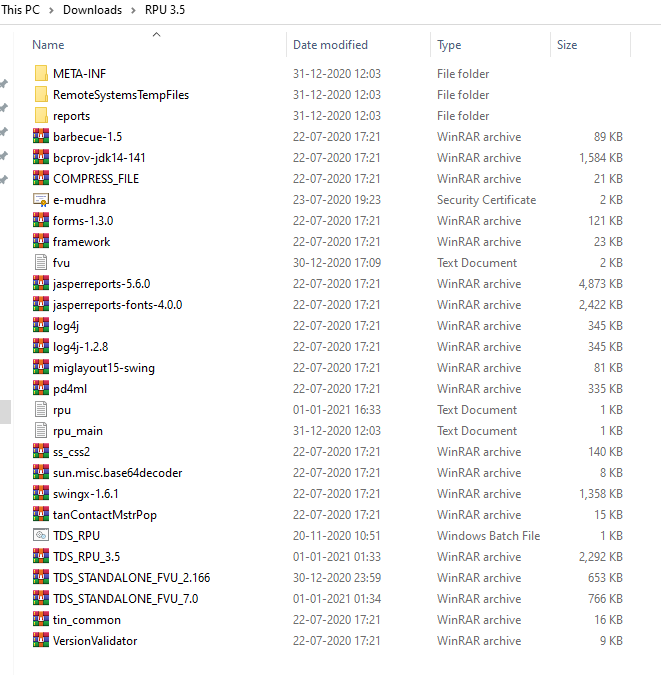This screenshot has height=675, width=661.
Task: Click the first pin icon in sidebar
Action: [x=4, y=84]
